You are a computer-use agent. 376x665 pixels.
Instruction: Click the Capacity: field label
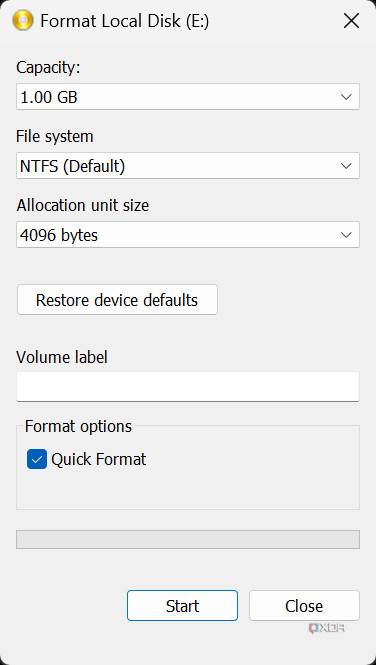tap(48, 67)
